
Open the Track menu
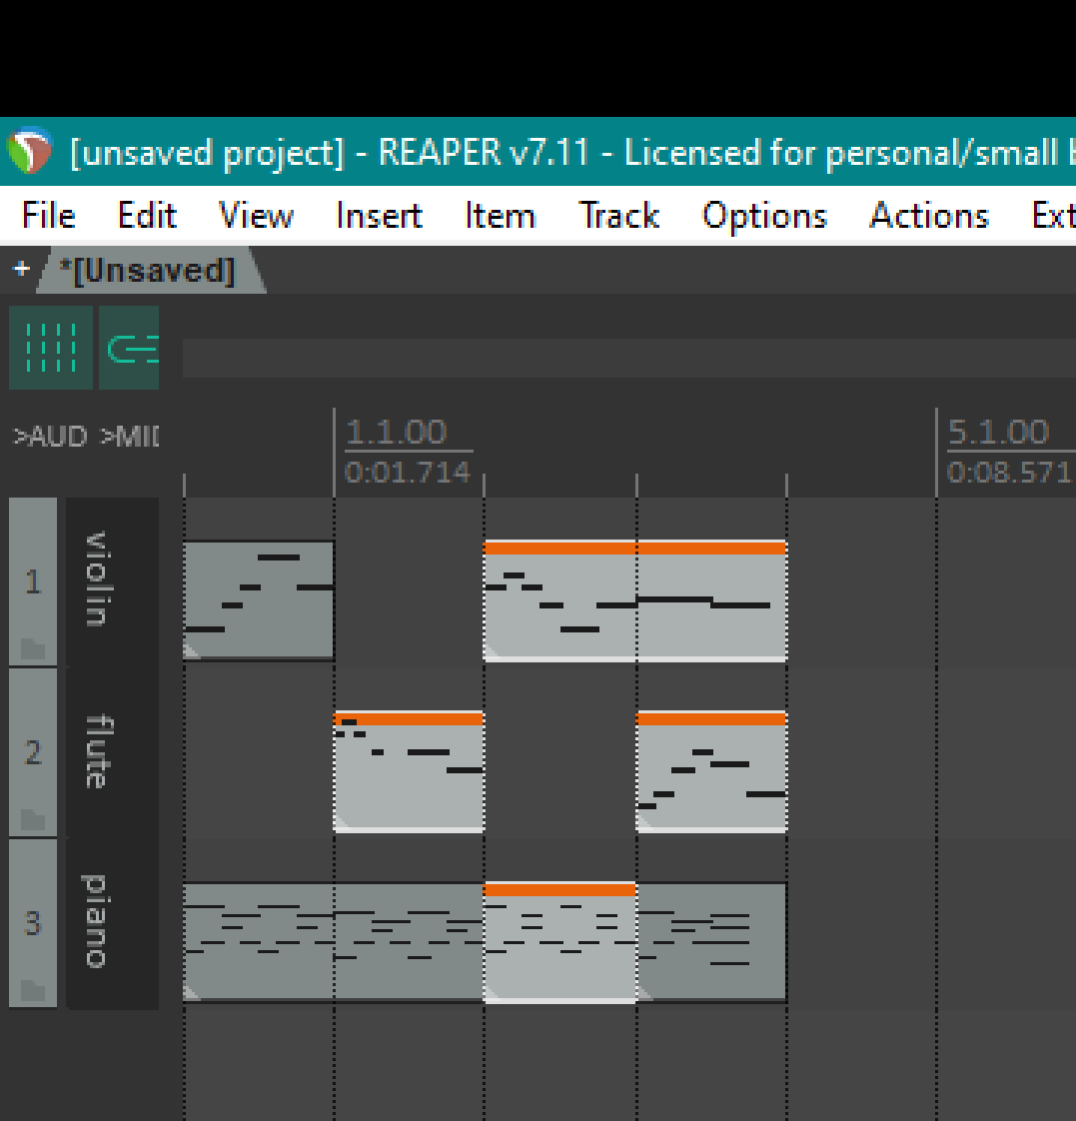pos(618,216)
